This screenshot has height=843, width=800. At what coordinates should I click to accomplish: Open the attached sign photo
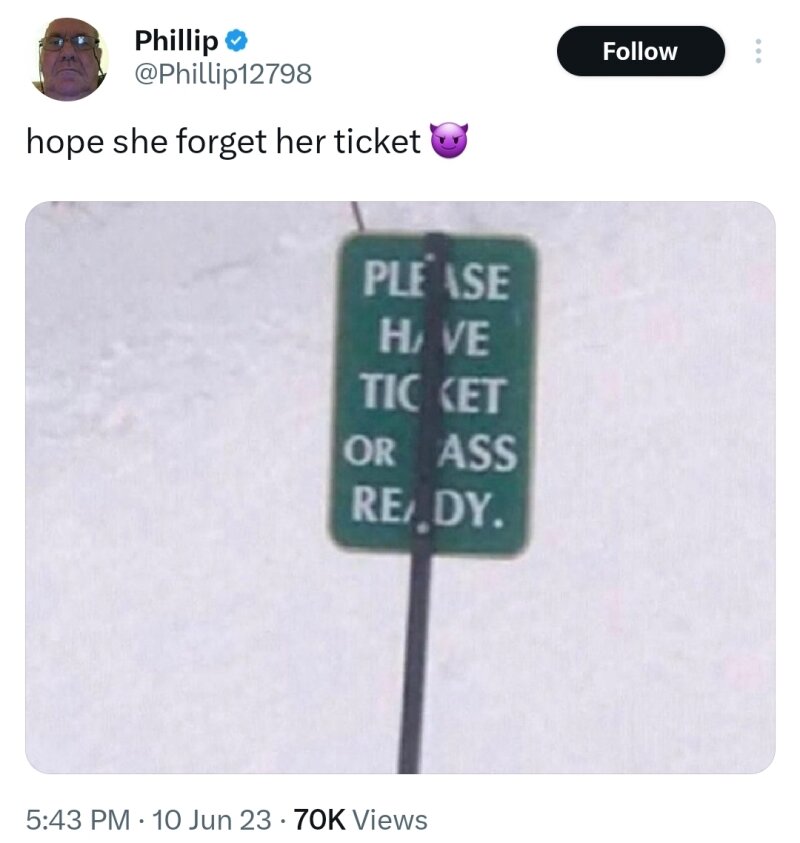[x=400, y=487]
